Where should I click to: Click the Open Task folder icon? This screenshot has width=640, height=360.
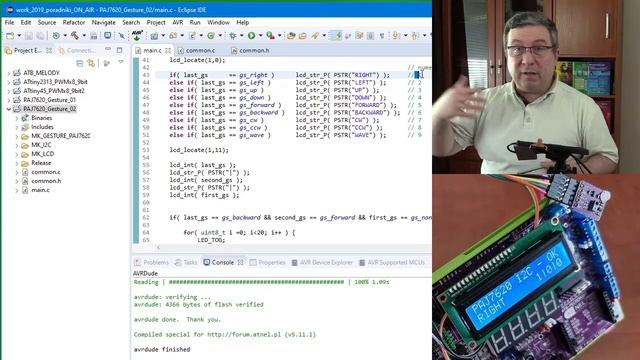(x=302, y=36)
